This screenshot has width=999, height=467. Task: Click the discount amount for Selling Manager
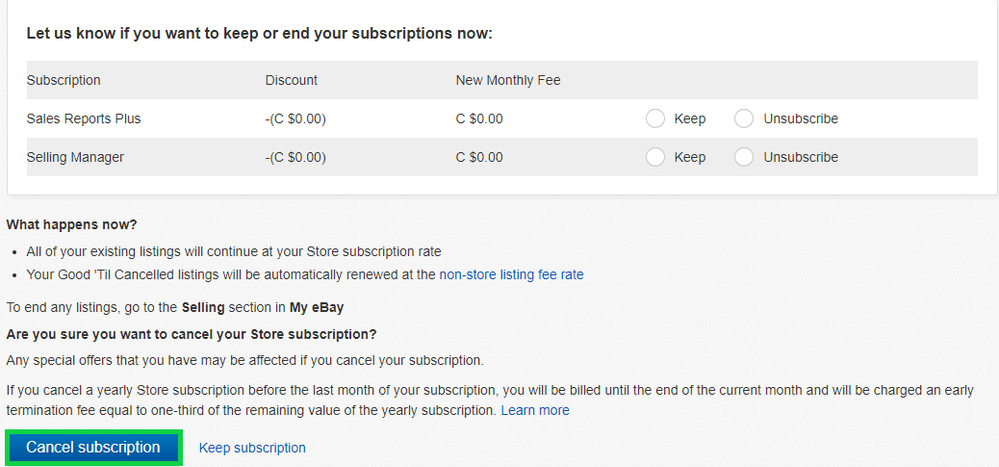(295, 157)
